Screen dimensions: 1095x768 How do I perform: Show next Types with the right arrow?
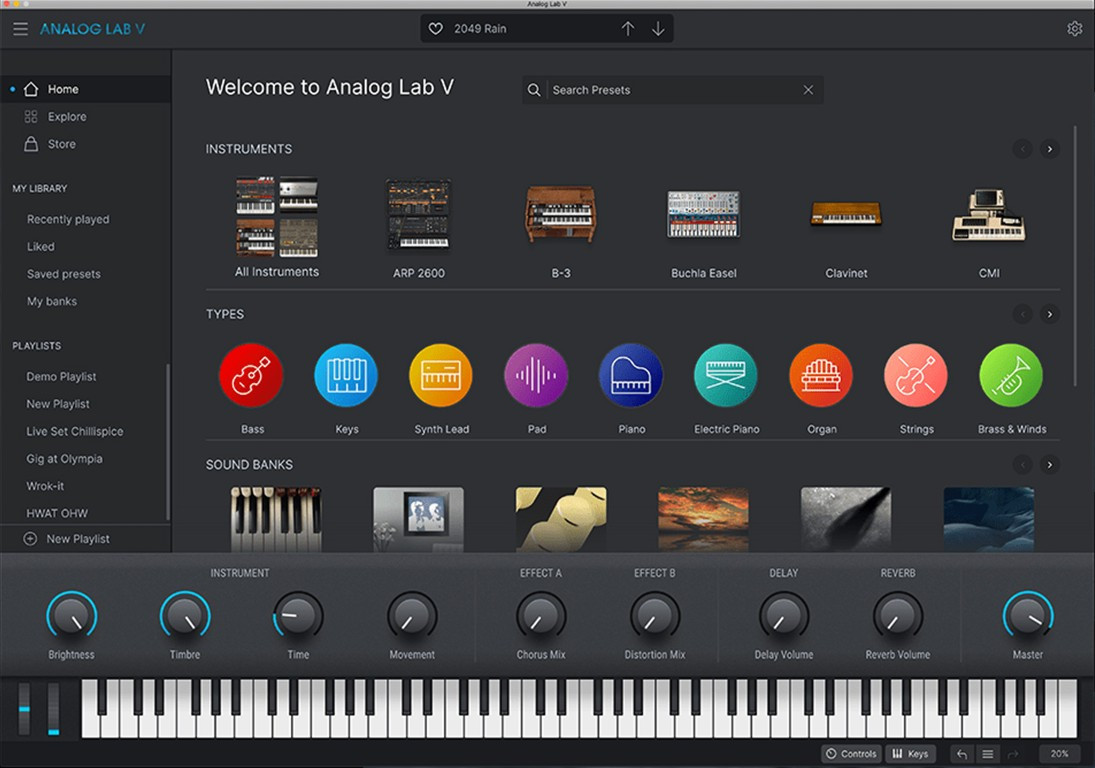[1050, 313]
